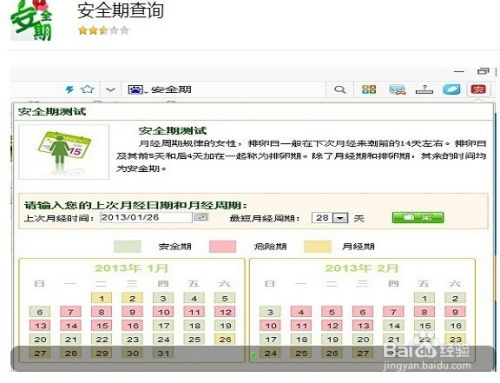Click the three-star app rating
The width and height of the screenshot is (500, 383).
click(103, 31)
